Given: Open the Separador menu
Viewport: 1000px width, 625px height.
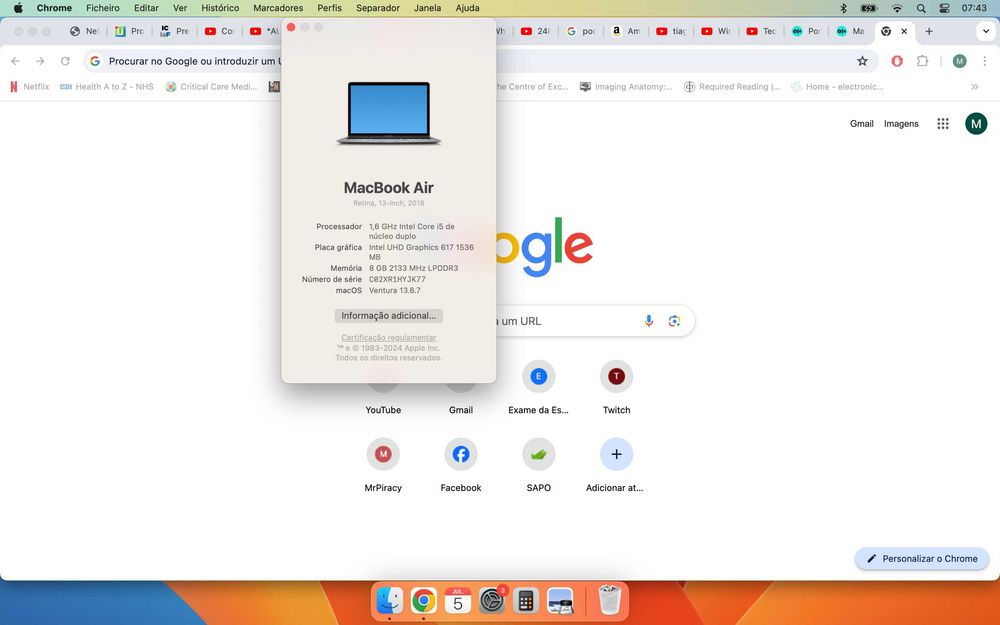Looking at the screenshot, I should 378,8.
